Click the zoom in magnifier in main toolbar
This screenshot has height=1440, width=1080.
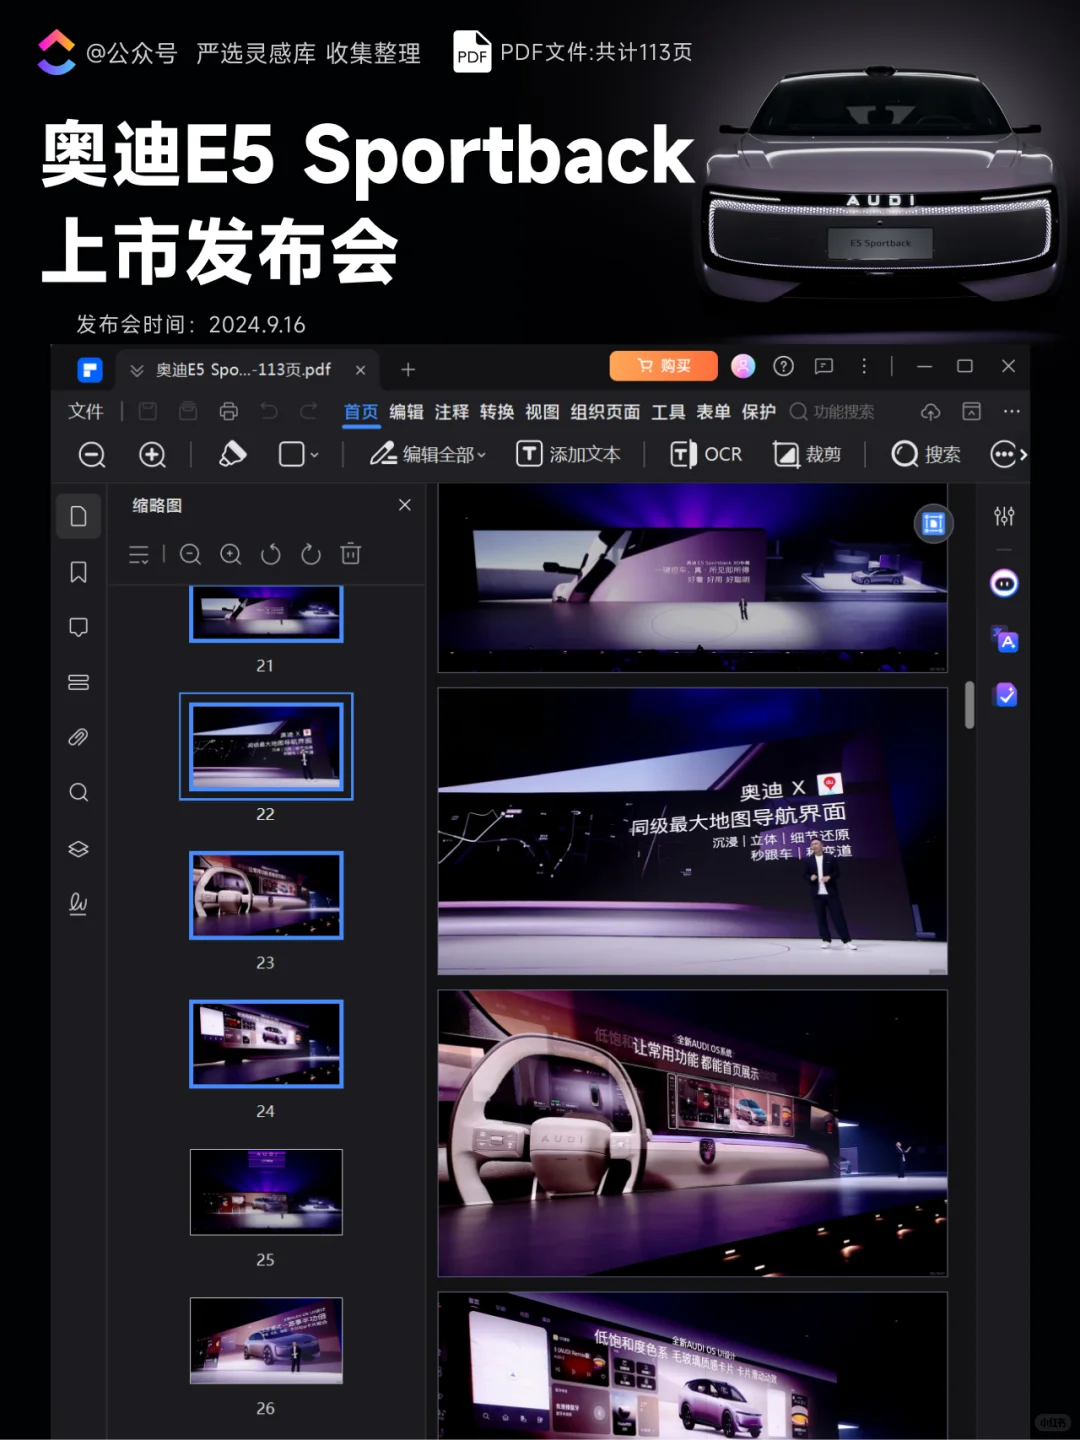152,455
